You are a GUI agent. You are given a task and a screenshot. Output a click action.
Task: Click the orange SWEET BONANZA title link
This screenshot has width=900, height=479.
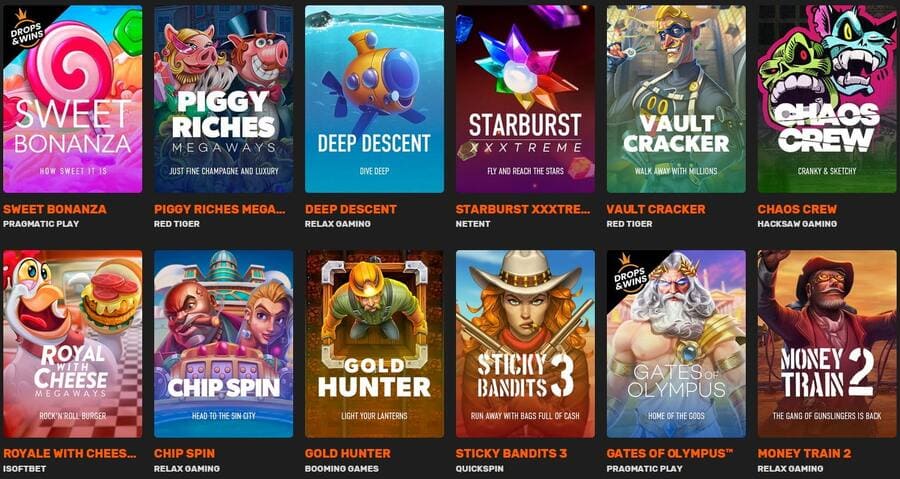[x=55, y=209]
